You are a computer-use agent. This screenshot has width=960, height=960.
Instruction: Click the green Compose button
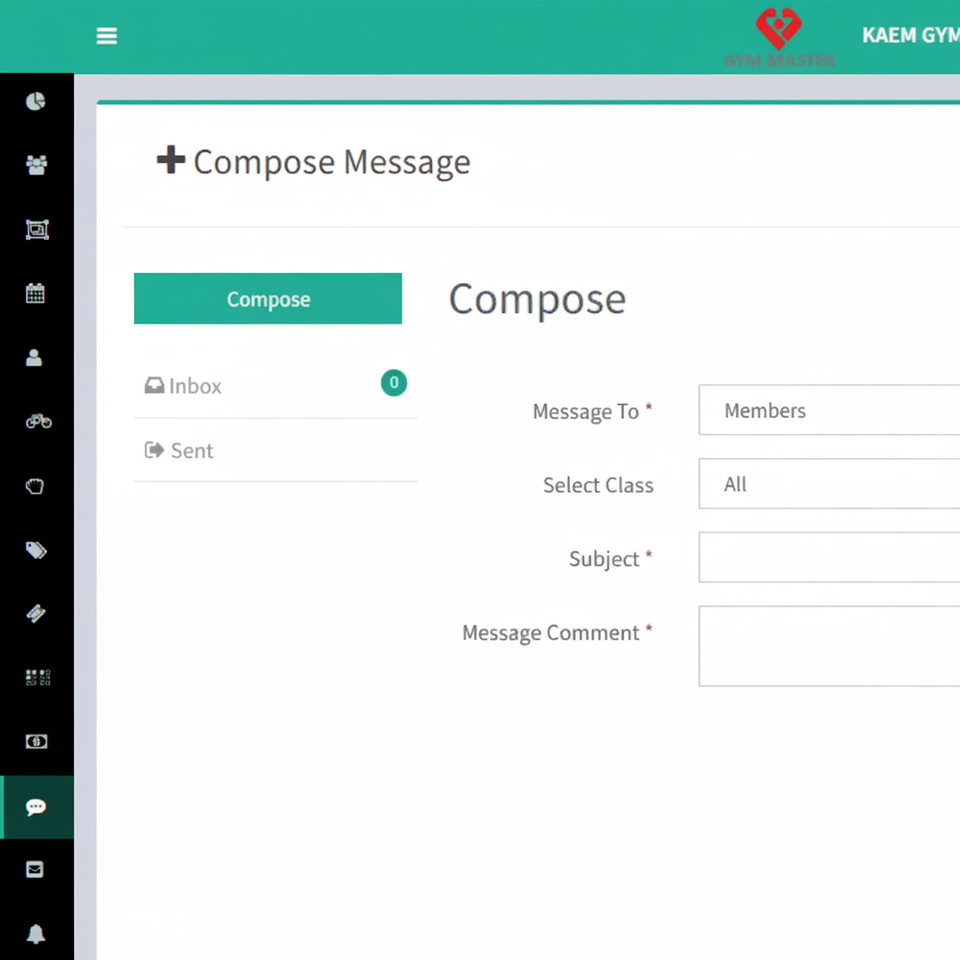coord(268,299)
